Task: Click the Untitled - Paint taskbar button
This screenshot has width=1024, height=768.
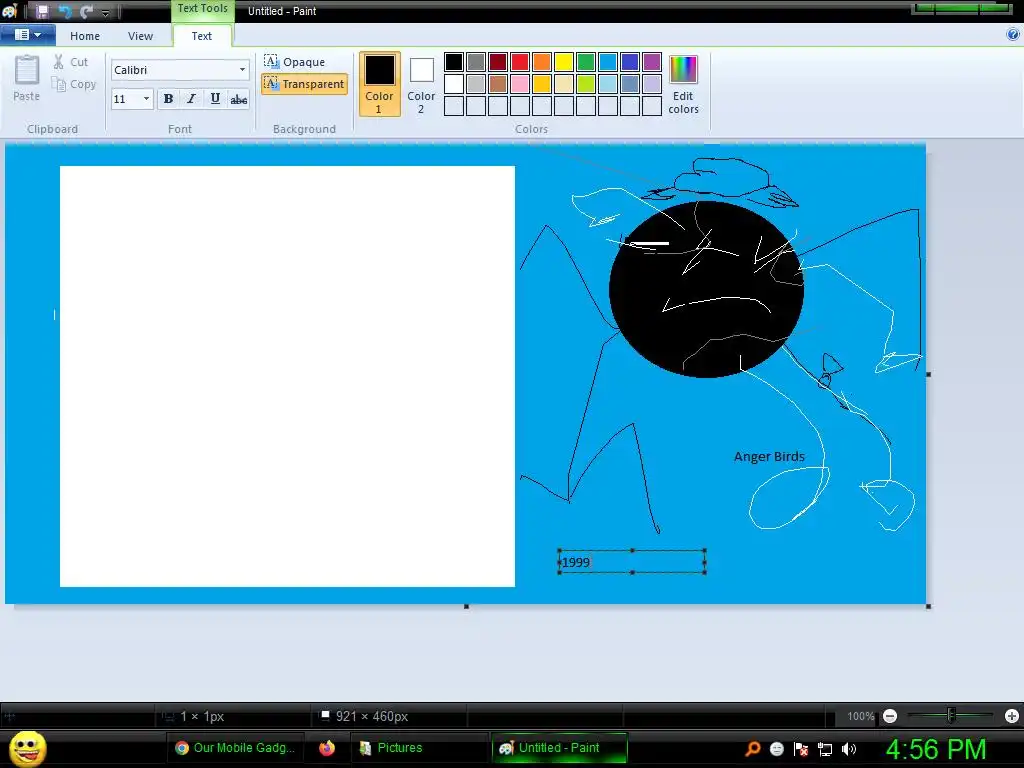Action: [559, 748]
